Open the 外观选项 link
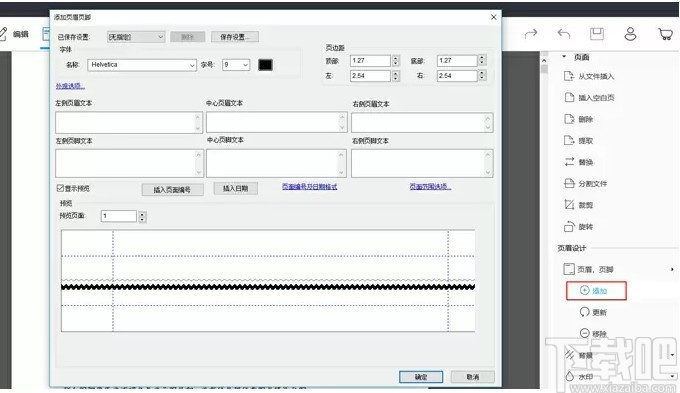The image size is (680, 393). click(70, 86)
